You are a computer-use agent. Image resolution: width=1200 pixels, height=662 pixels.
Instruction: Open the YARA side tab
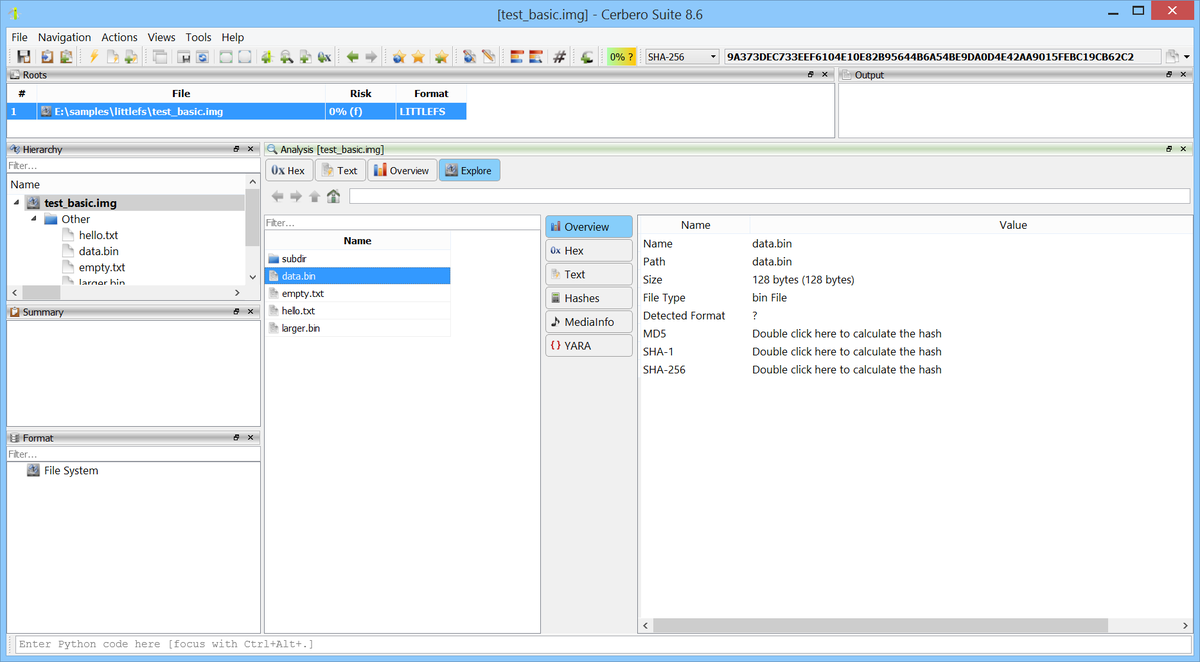[588, 346]
